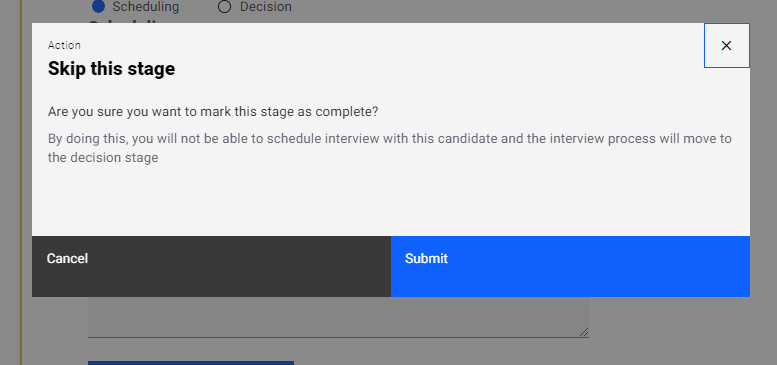This screenshot has height=365, width=777.
Task: Click the small Action label above heading
Action: coord(64,45)
